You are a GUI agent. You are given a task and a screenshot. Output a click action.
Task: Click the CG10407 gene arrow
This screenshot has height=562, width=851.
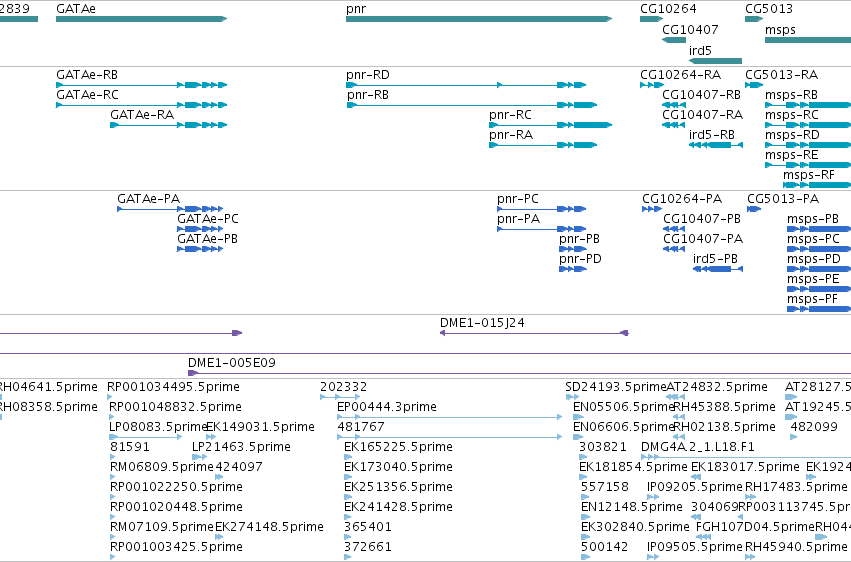click(674, 40)
